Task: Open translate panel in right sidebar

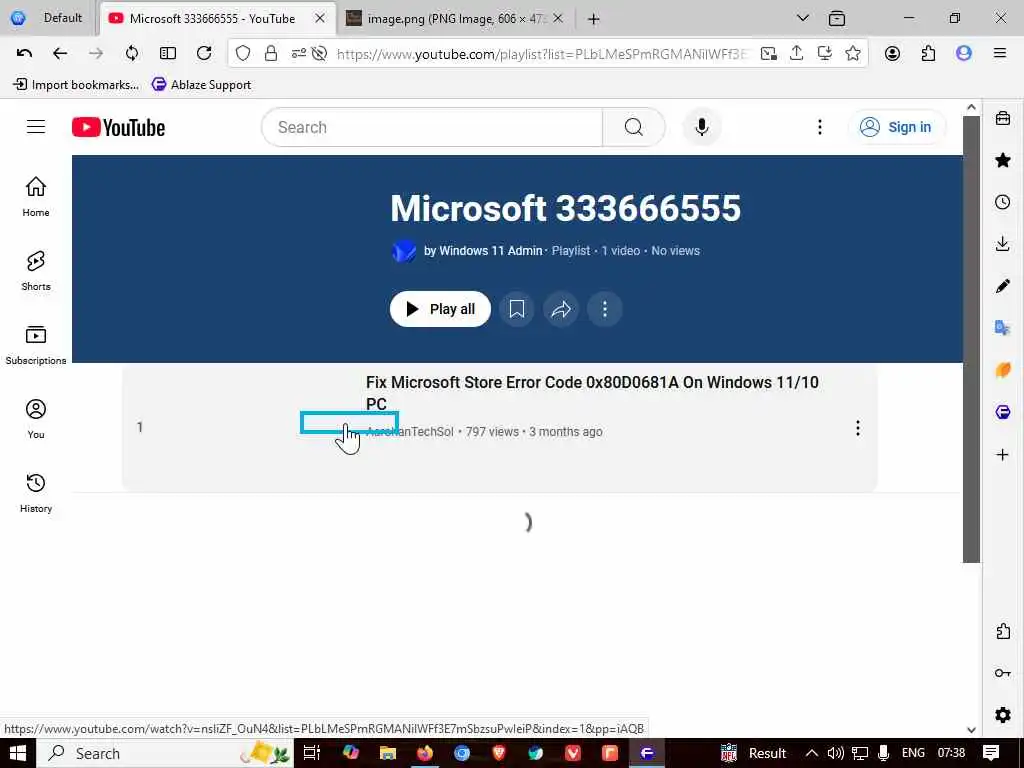Action: pos(1003,328)
